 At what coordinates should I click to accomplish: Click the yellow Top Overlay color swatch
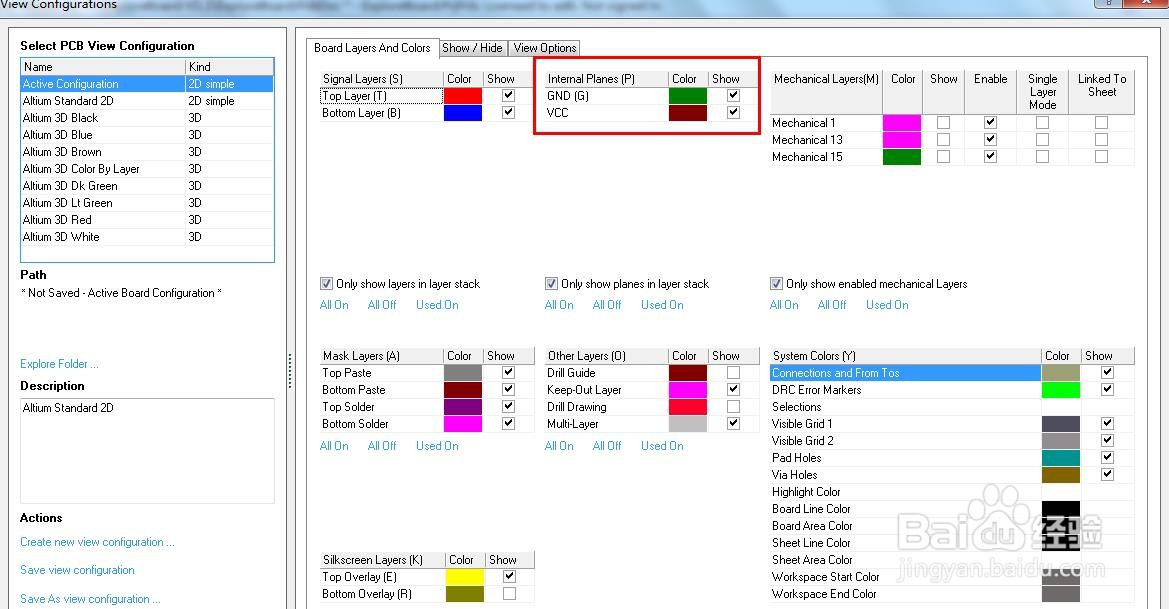tap(464, 577)
